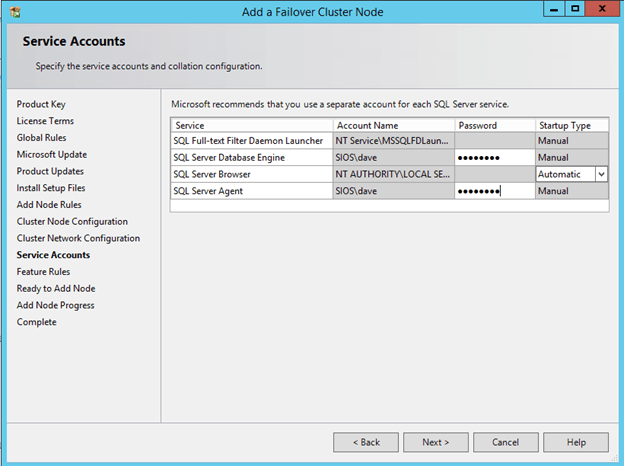Image resolution: width=624 pixels, height=466 pixels.
Task: Go back with the Back button
Action: coord(367,442)
